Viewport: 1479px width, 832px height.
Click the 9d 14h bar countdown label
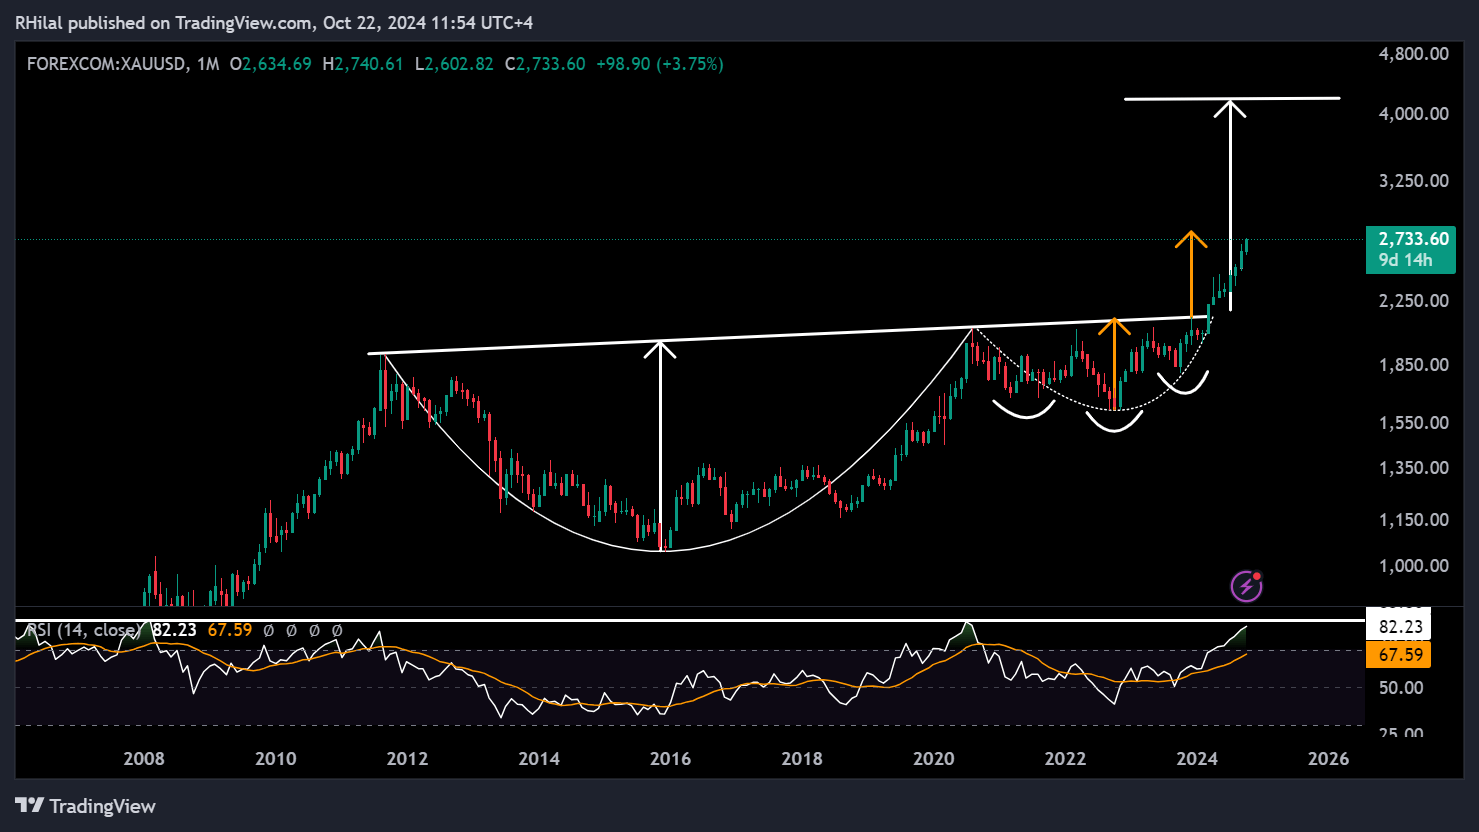1404,261
